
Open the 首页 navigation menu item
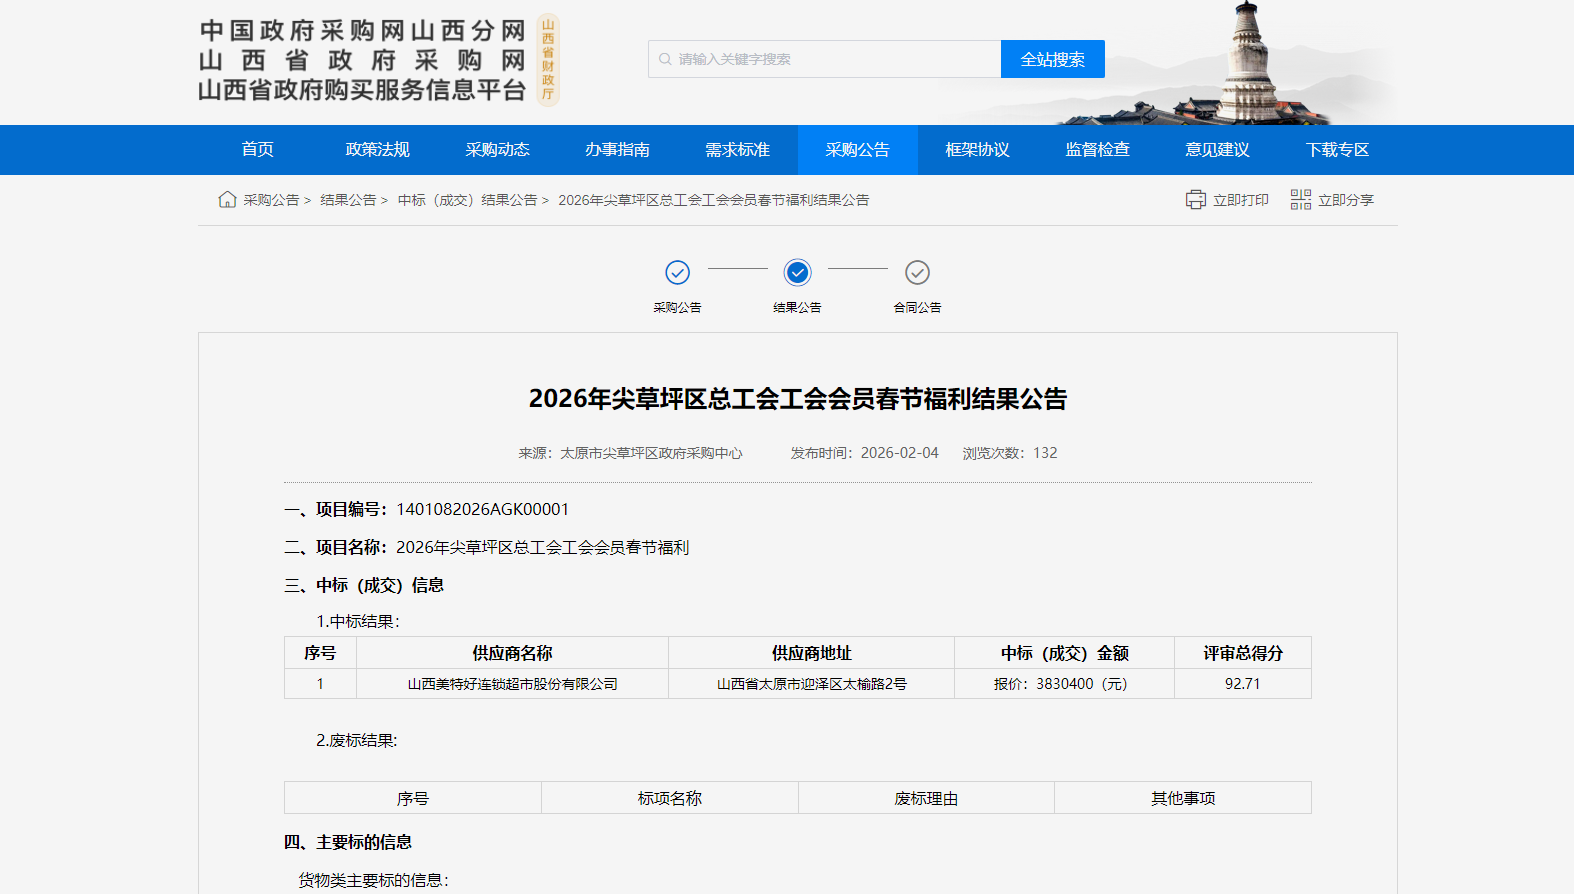point(258,150)
